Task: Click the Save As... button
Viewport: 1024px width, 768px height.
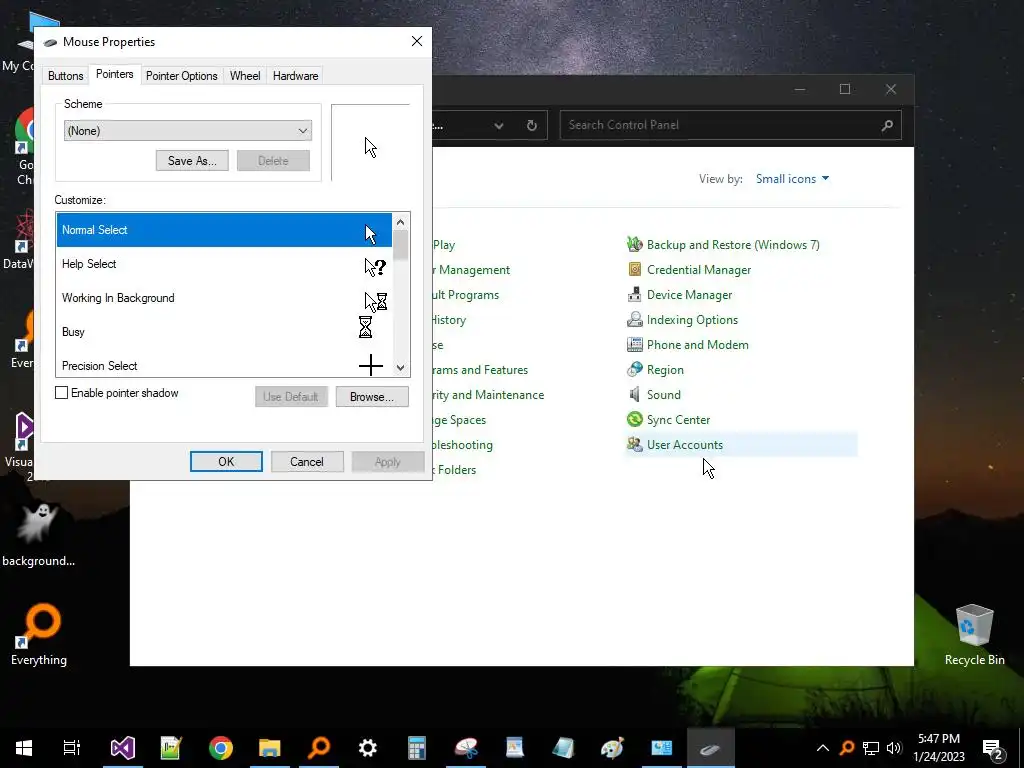Action: pos(192,161)
